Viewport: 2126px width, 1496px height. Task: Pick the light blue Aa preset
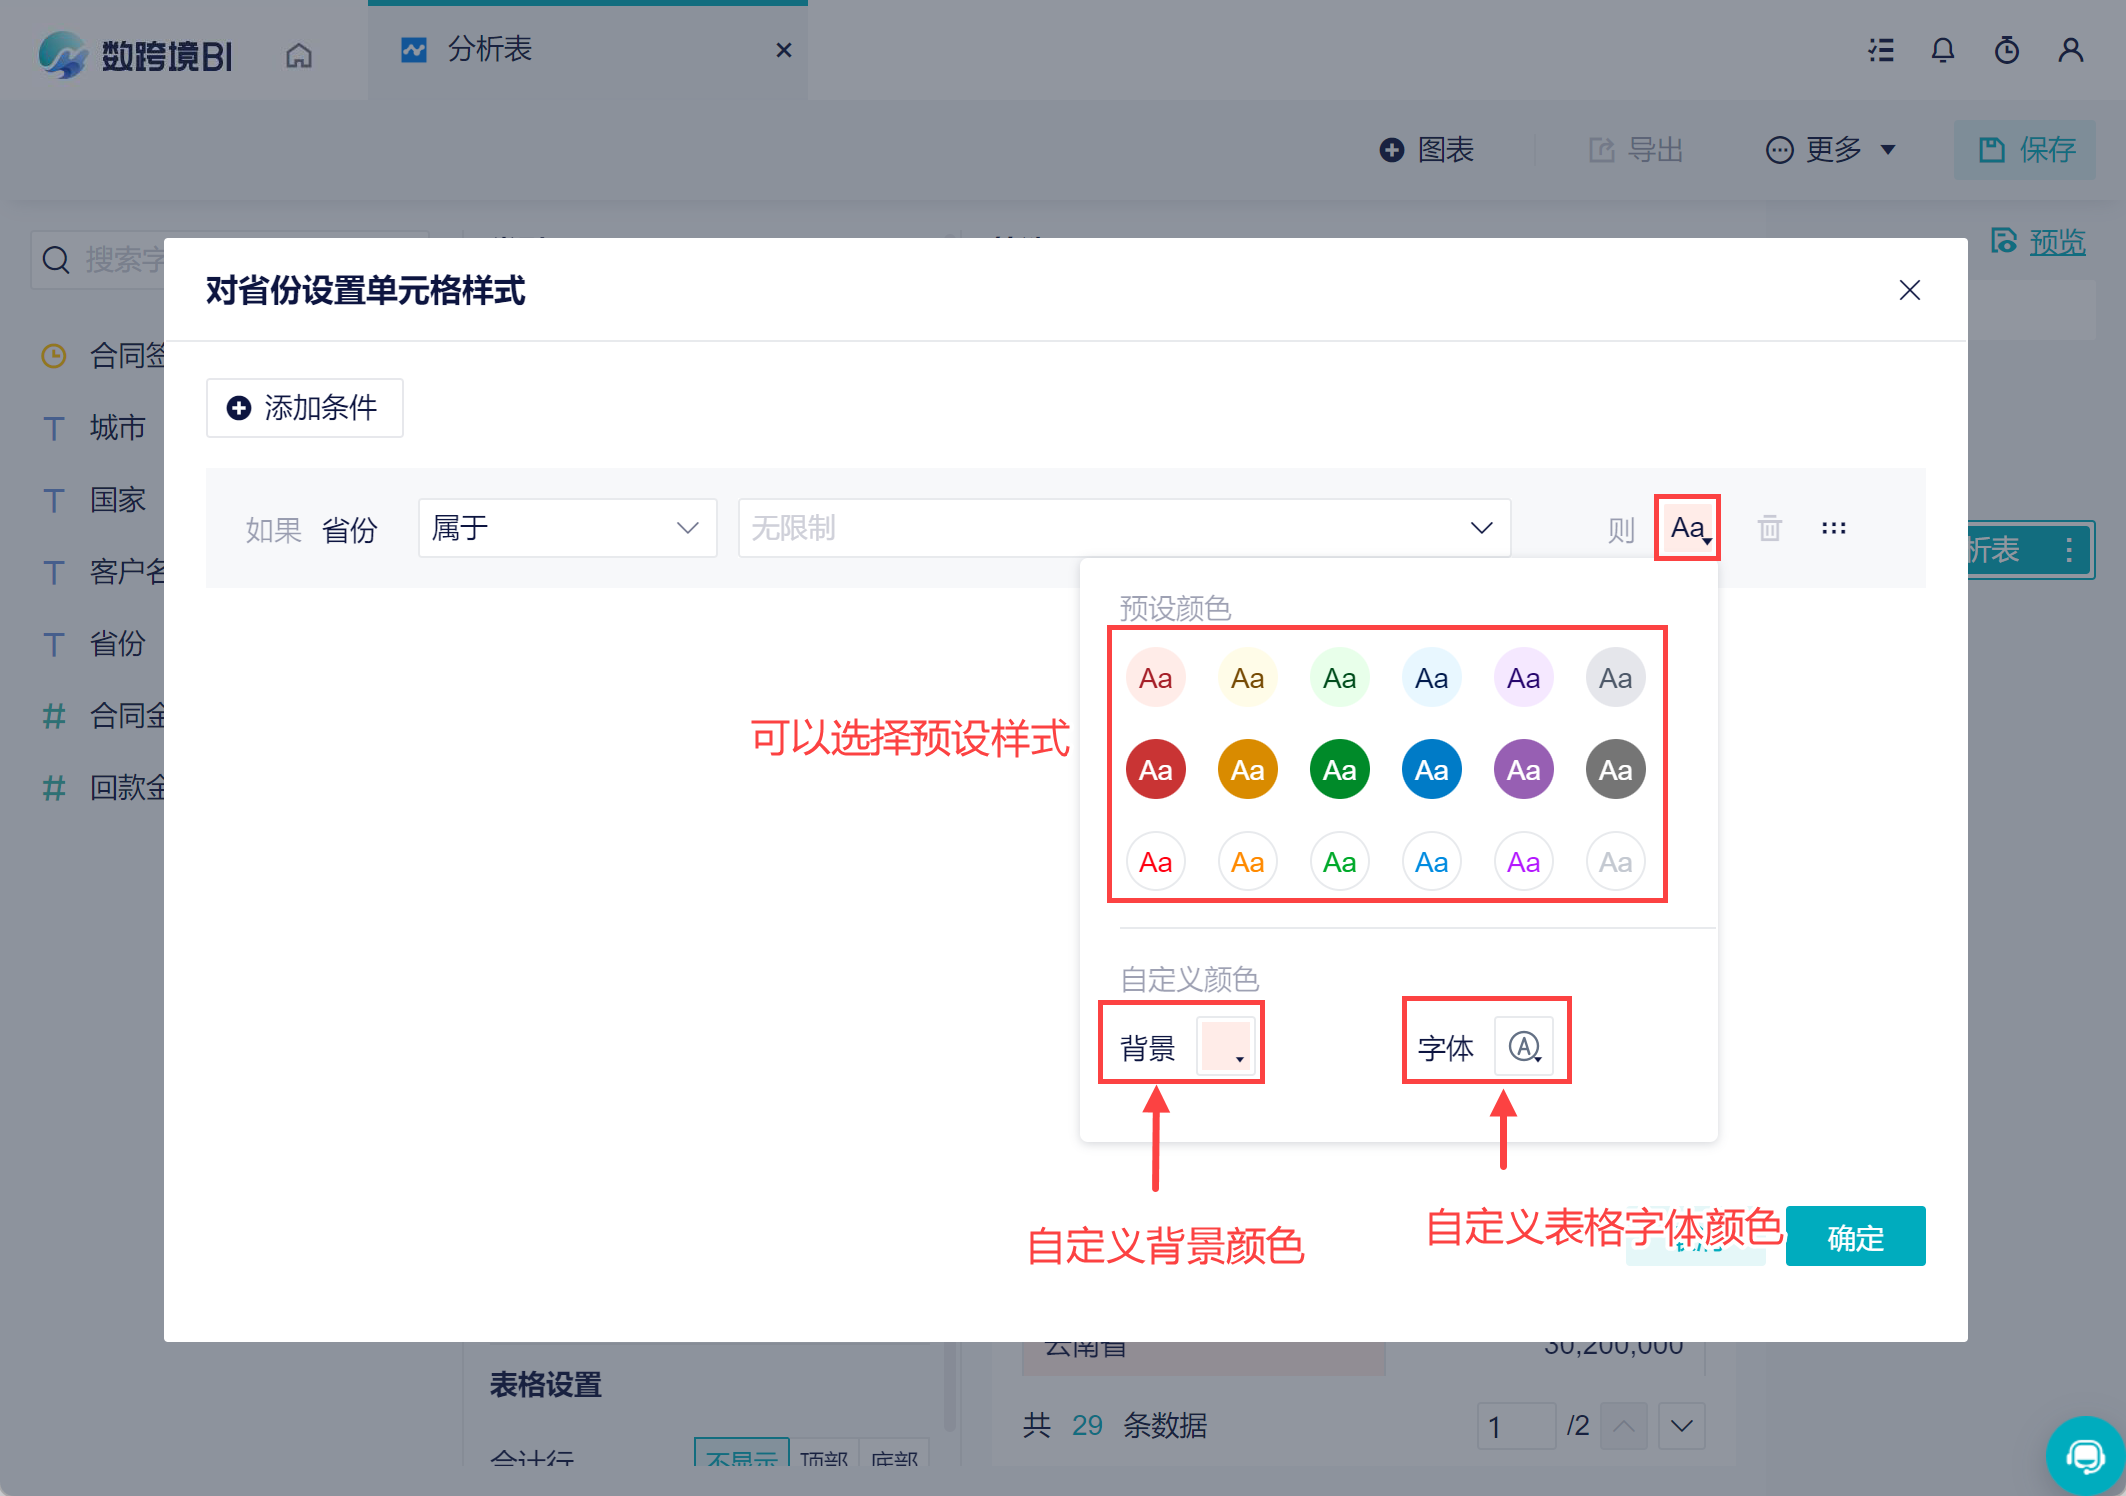(1431, 678)
